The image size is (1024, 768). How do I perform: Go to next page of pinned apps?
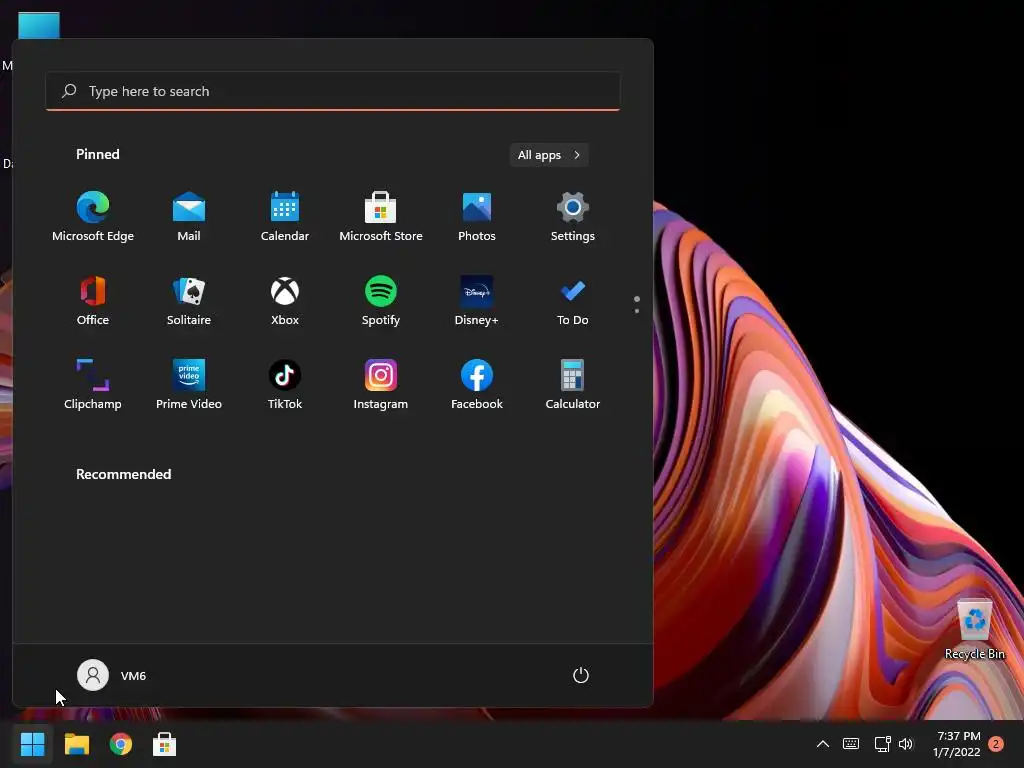(x=637, y=310)
